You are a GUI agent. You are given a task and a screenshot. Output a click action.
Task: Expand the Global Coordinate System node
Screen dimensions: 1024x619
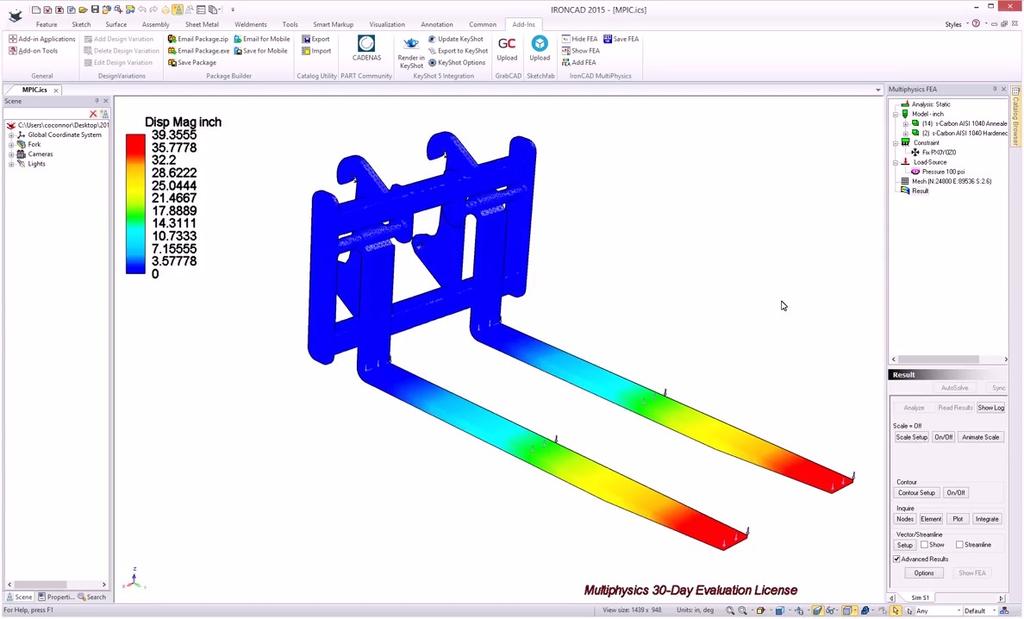pyautogui.click(x=11, y=135)
